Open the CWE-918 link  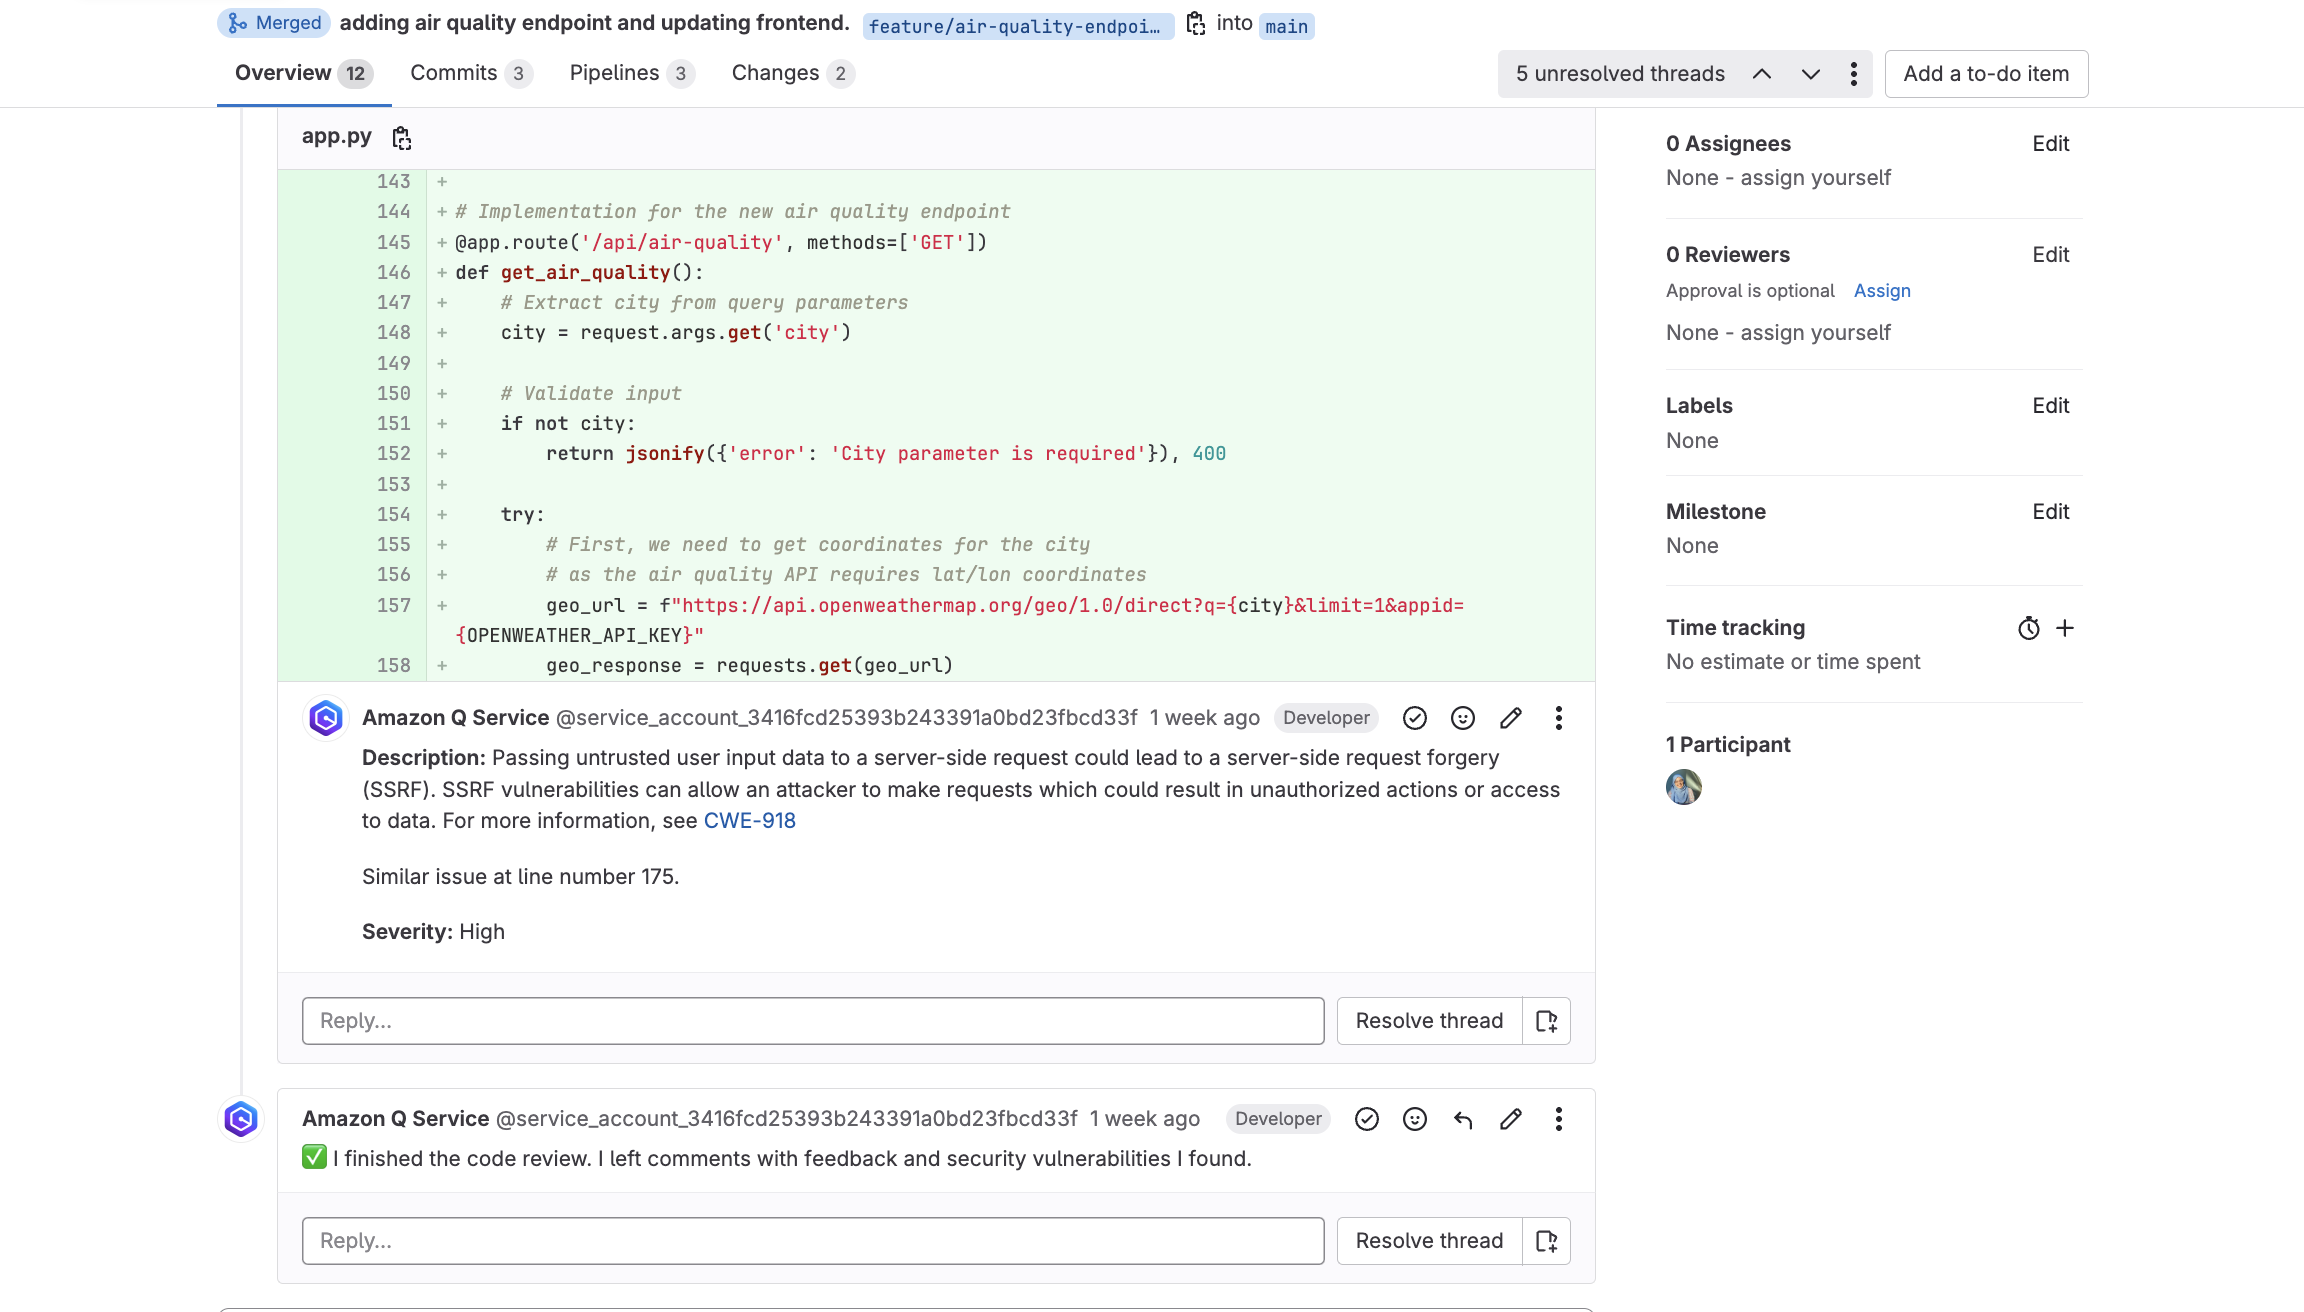click(750, 821)
